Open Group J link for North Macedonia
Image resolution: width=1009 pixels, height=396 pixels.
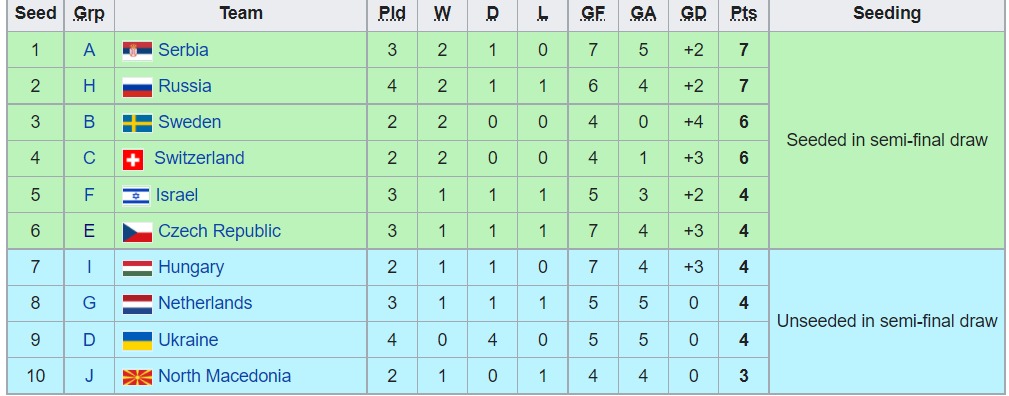(89, 375)
